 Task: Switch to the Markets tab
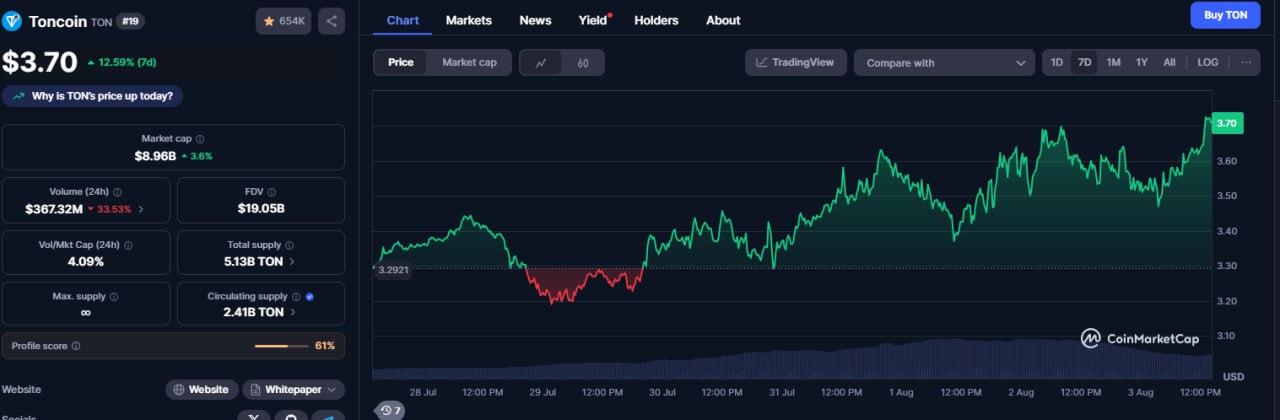click(x=469, y=20)
